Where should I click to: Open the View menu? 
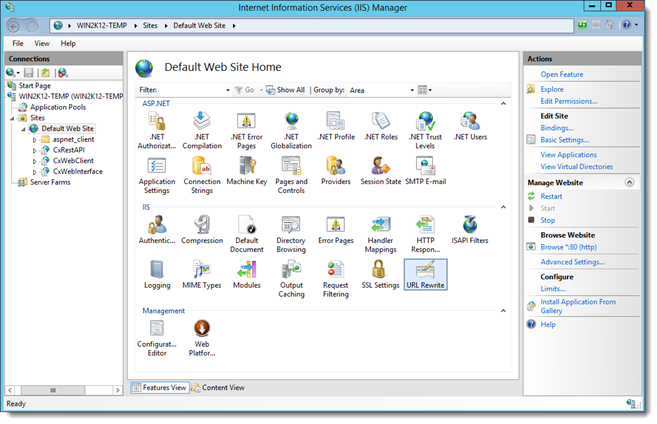click(x=41, y=43)
